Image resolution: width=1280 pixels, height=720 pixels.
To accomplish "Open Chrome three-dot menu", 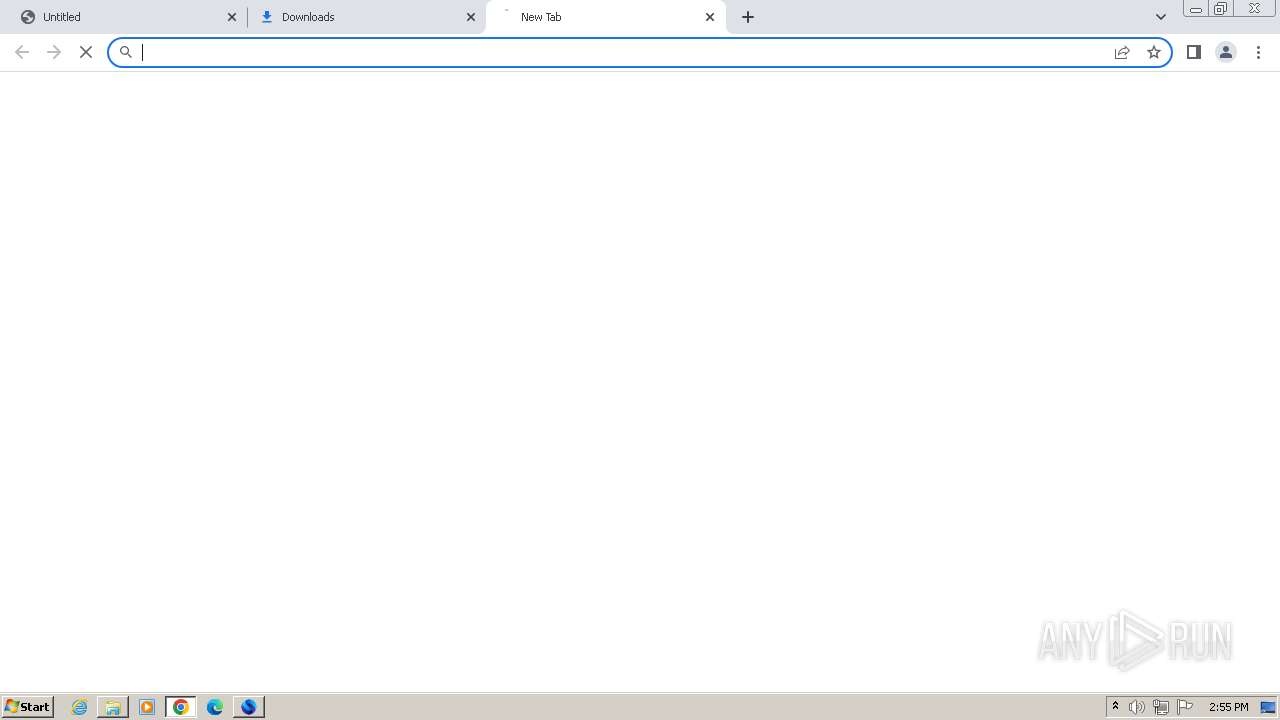I will pos(1259,52).
